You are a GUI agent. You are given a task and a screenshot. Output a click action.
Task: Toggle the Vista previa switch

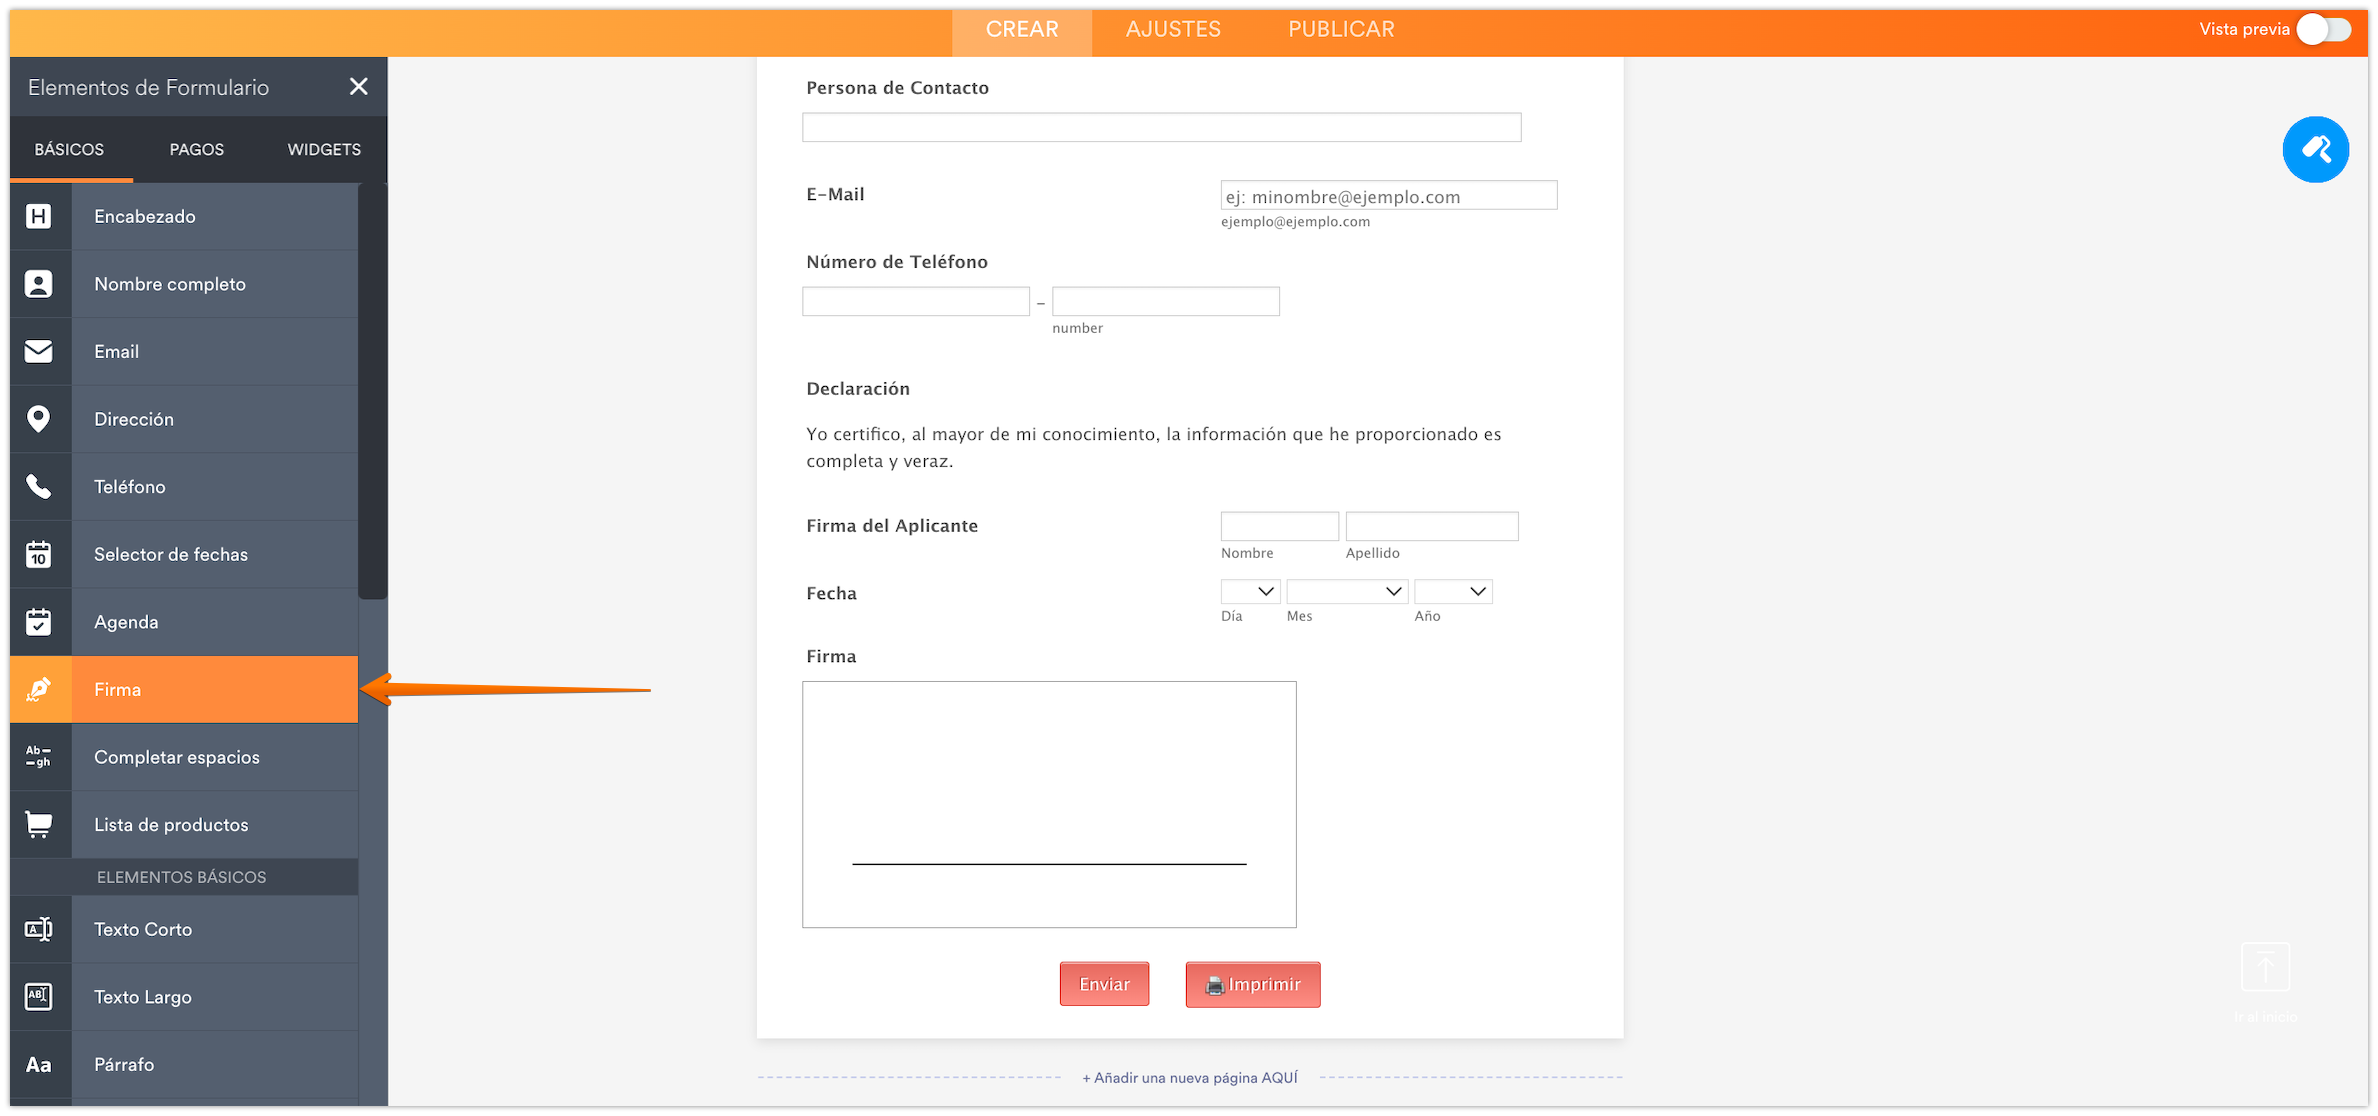pyautogui.click(x=2323, y=29)
